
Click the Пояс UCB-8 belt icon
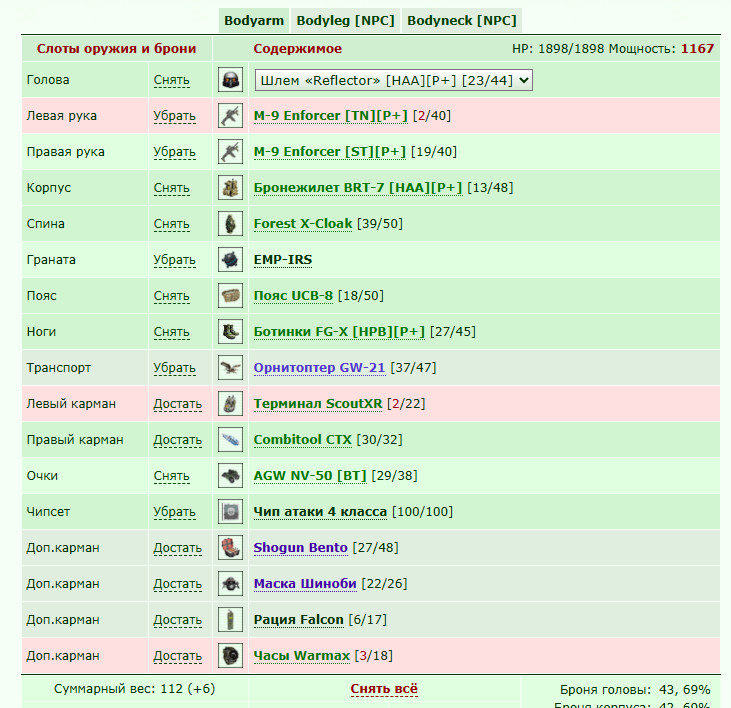(230, 296)
